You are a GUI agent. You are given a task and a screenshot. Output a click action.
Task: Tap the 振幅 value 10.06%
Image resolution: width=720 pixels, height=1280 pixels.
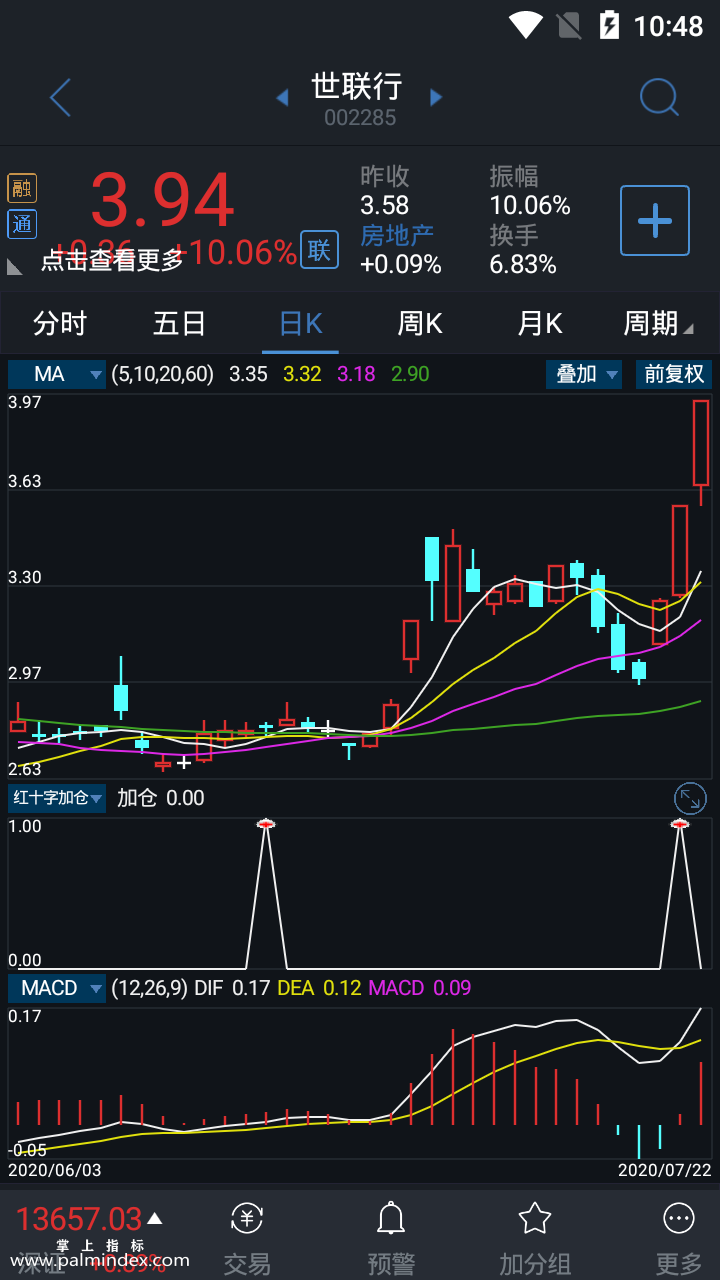click(x=530, y=205)
